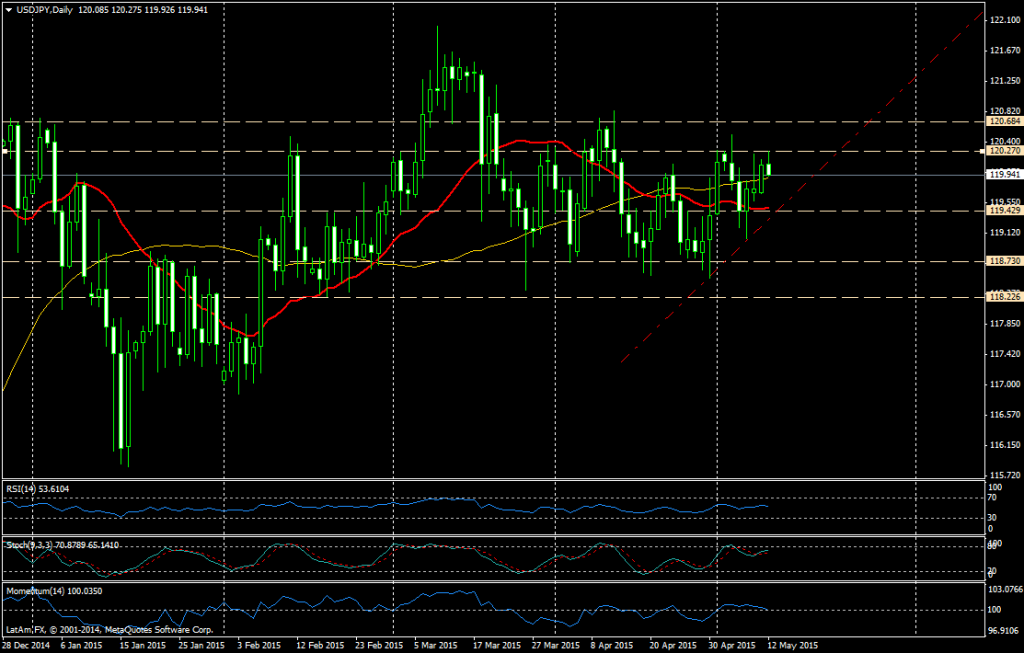Click the 28 Dec 2014 date label

26,645
